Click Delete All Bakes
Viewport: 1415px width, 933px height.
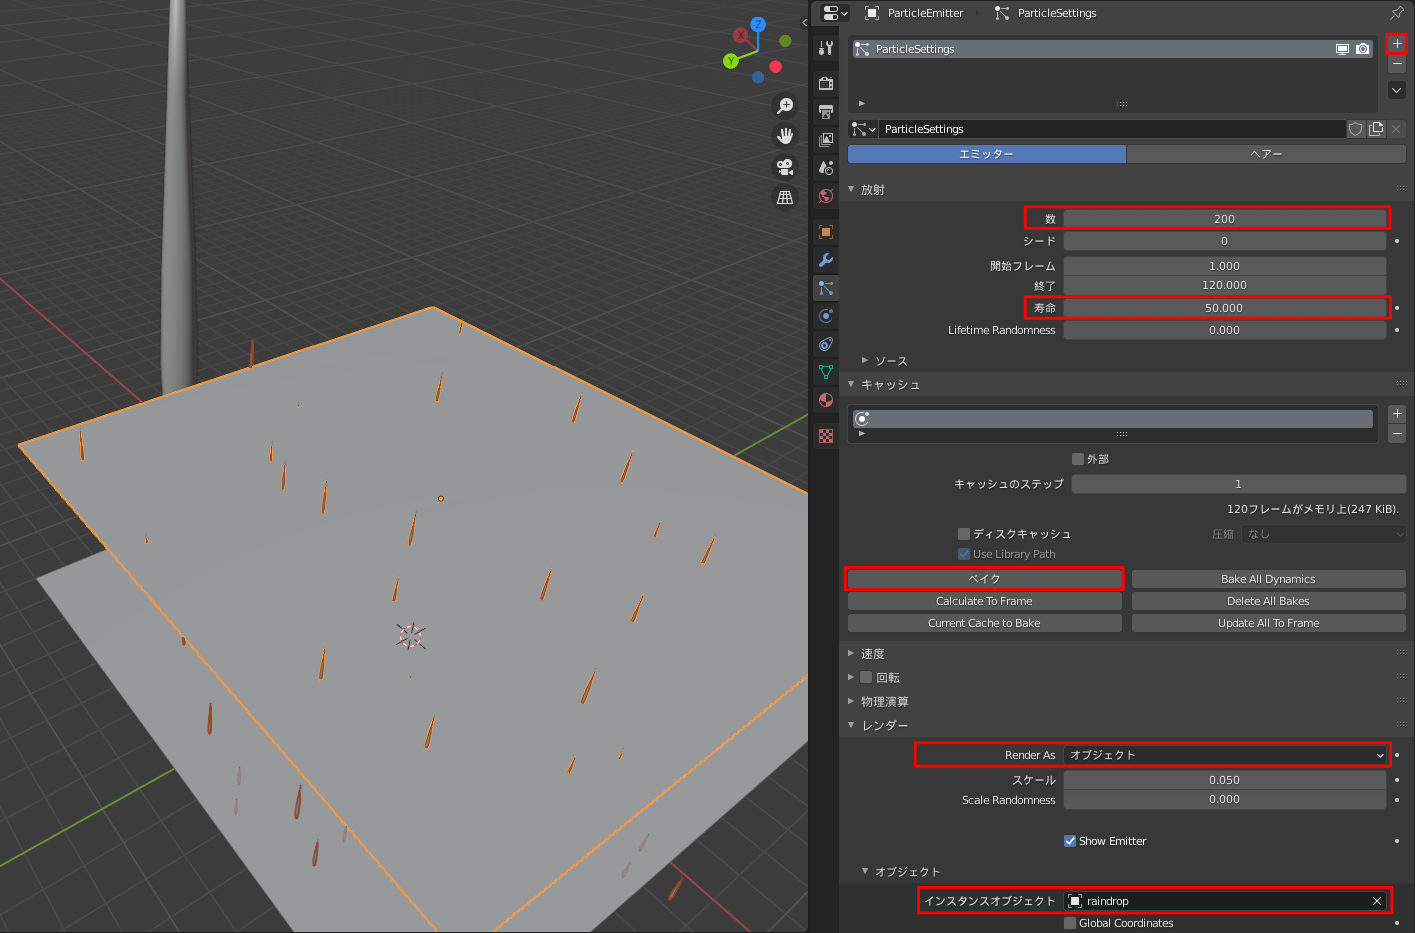point(1268,601)
